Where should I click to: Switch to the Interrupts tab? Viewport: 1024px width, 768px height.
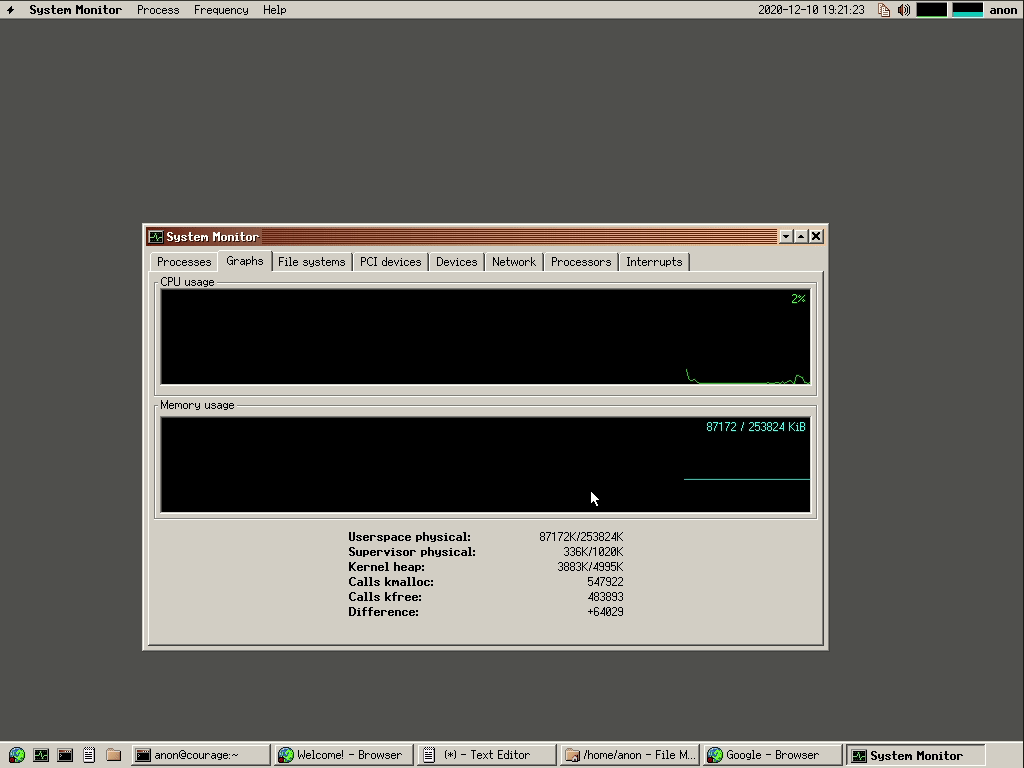[x=654, y=262]
